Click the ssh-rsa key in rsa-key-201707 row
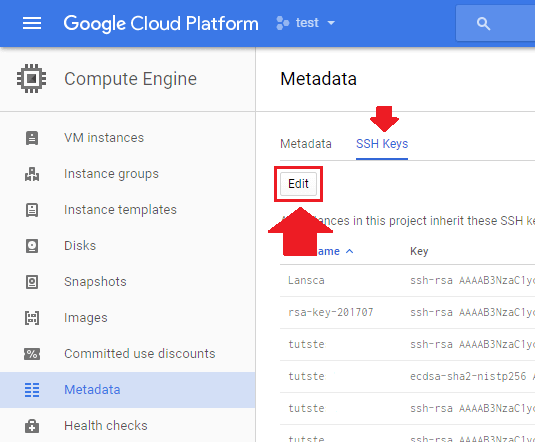Image resolution: width=535 pixels, height=442 pixels. [x=472, y=312]
